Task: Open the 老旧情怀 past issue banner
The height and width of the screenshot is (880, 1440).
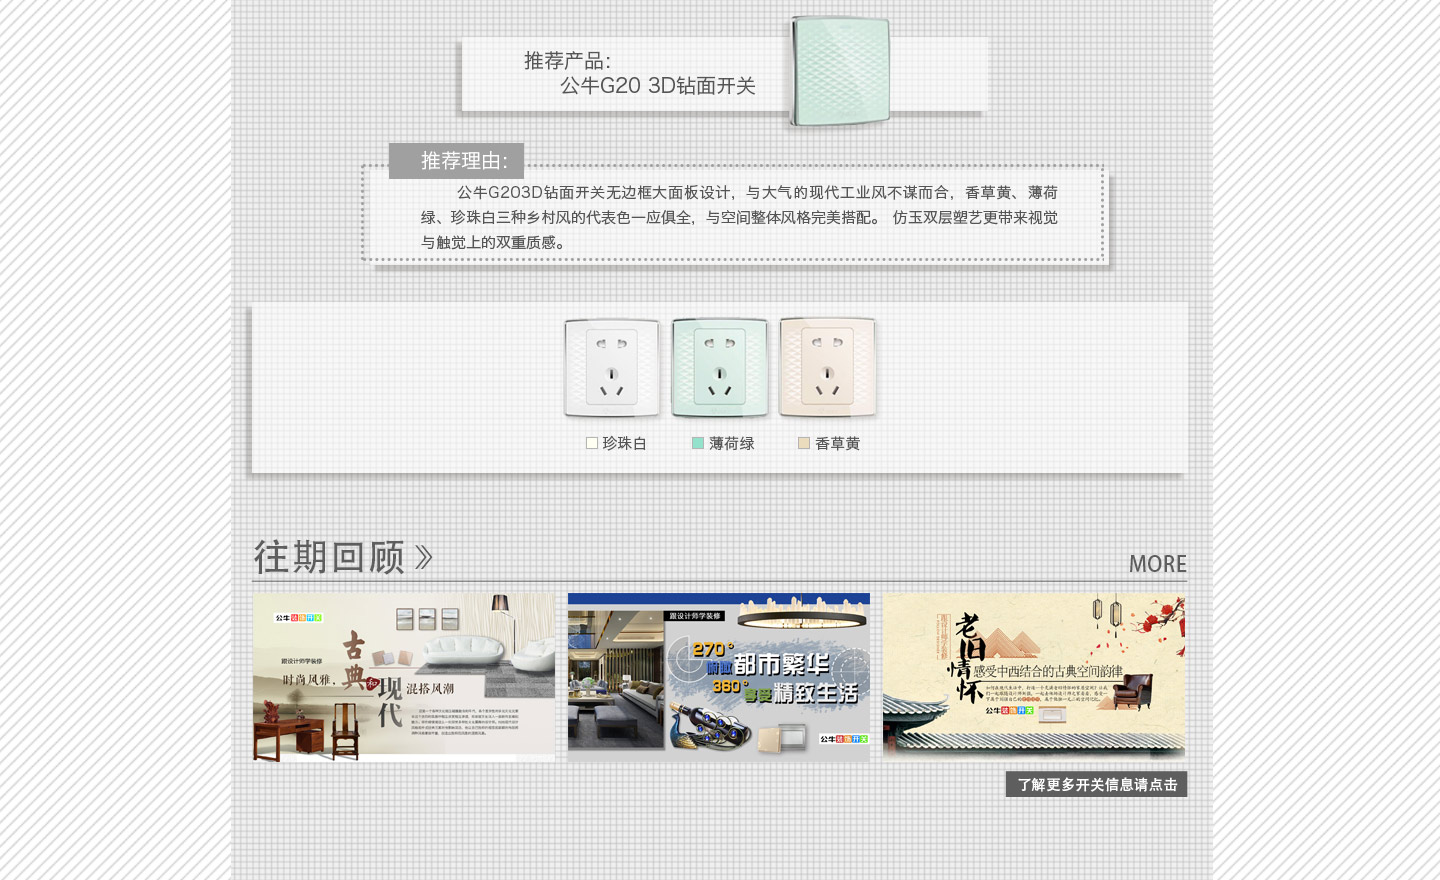Action: 1034,677
